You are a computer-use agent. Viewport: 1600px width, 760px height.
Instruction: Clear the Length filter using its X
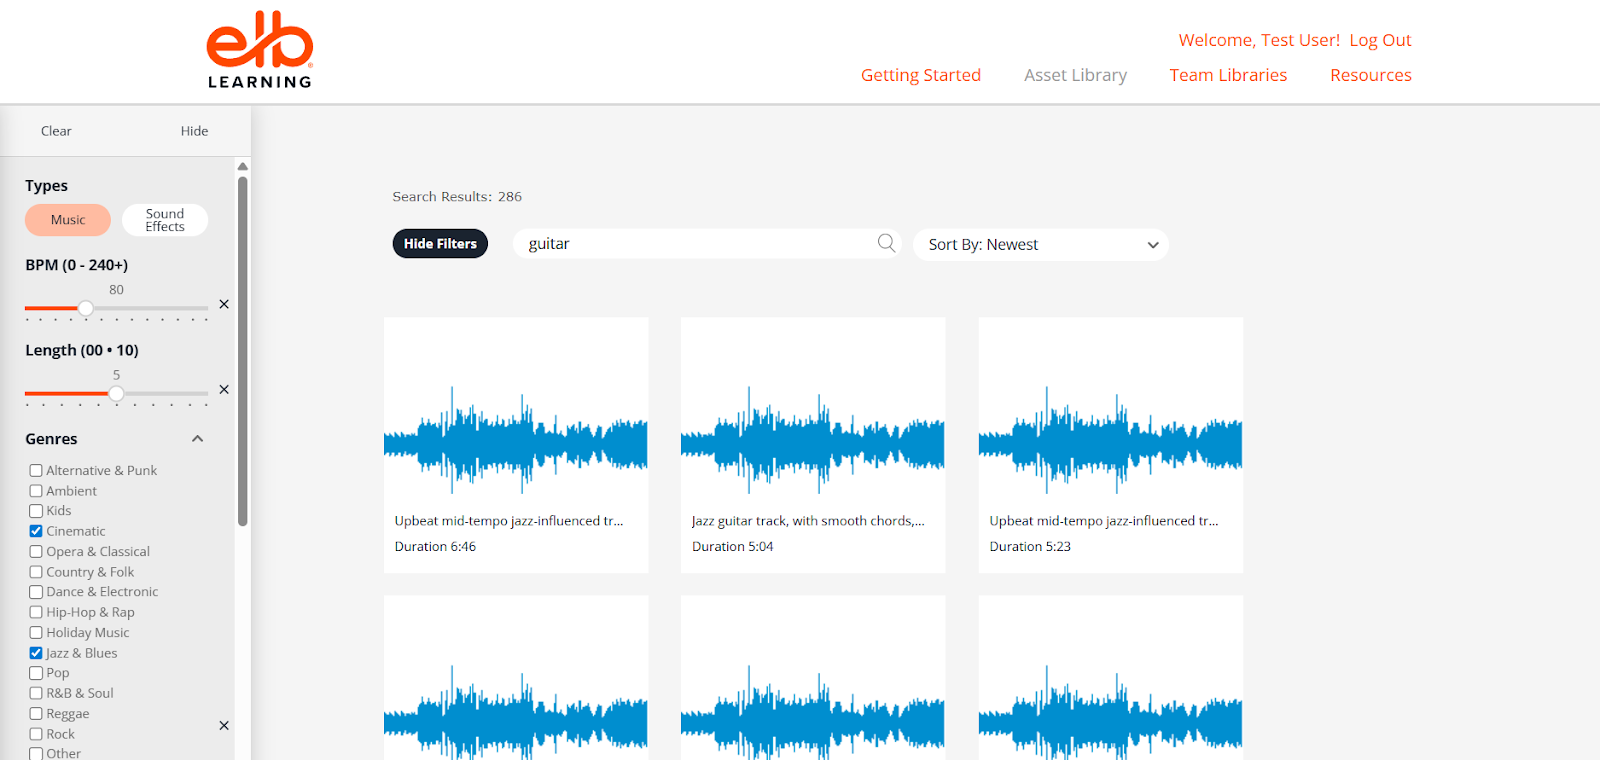pyautogui.click(x=224, y=390)
